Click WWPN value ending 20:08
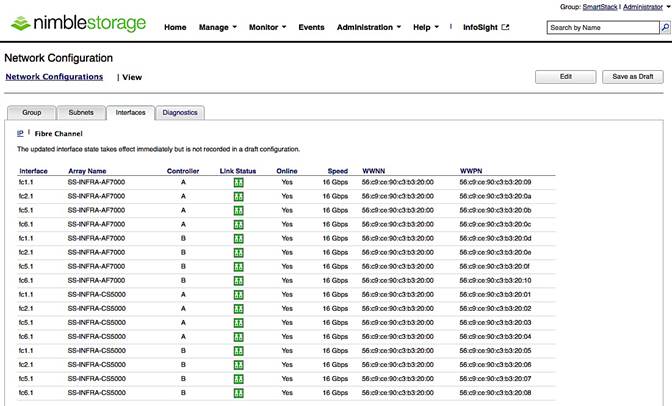Image resolution: width=672 pixels, height=406 pixels. 495,393
